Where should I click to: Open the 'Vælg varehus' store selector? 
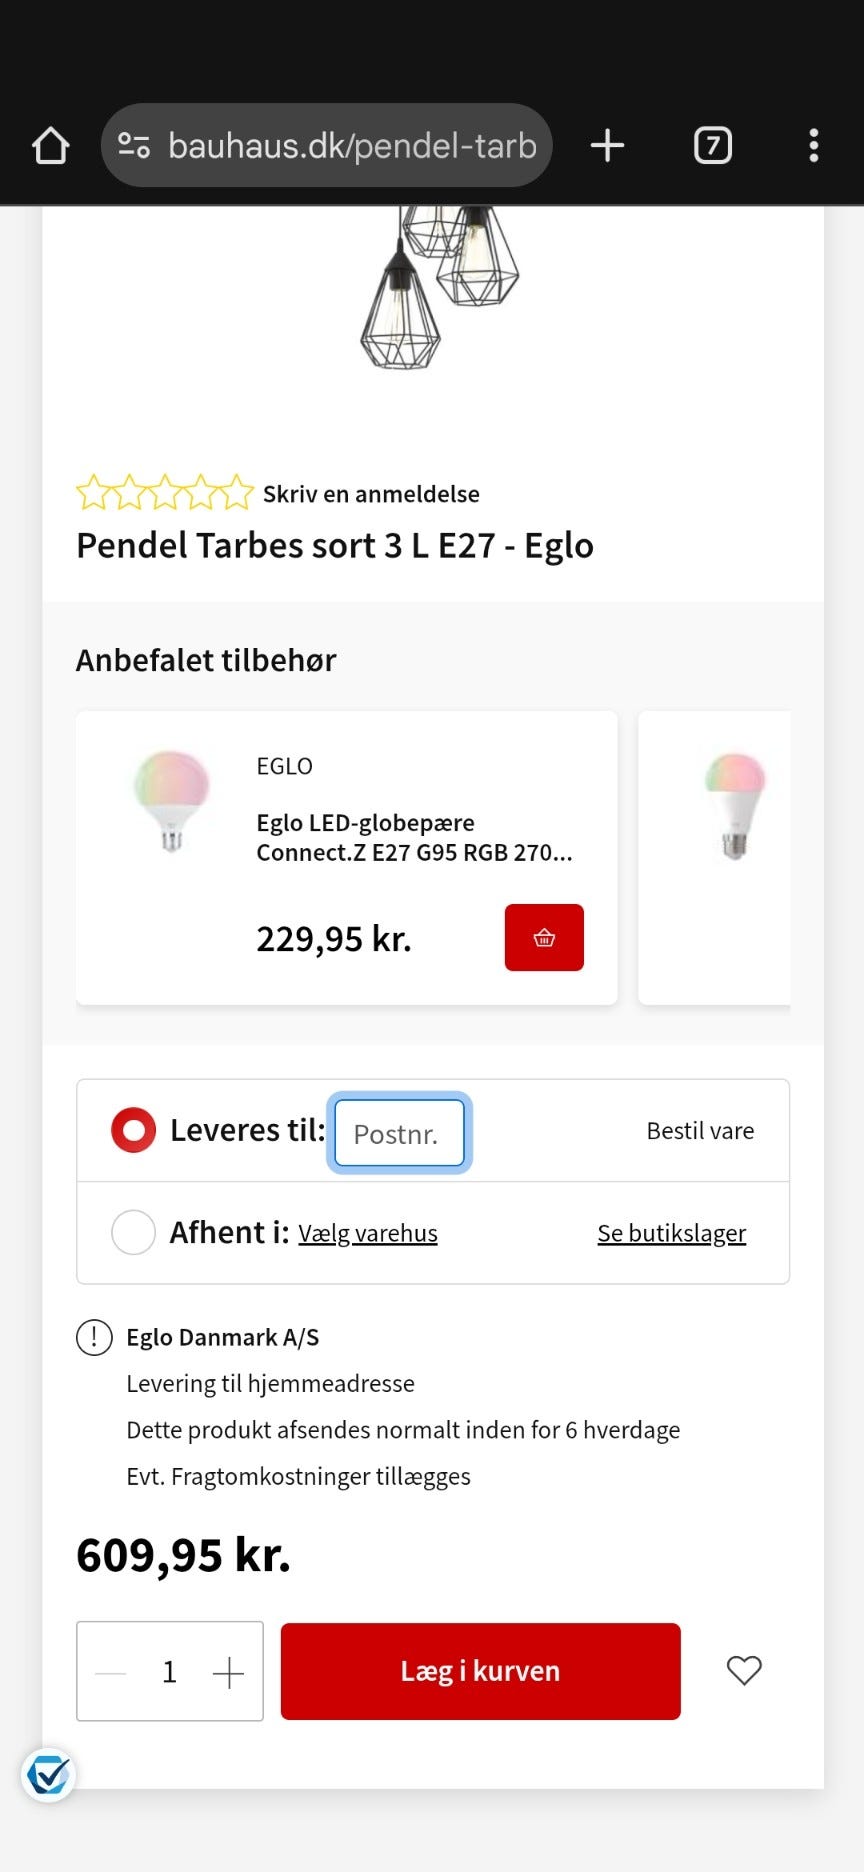pos(368,1233)
